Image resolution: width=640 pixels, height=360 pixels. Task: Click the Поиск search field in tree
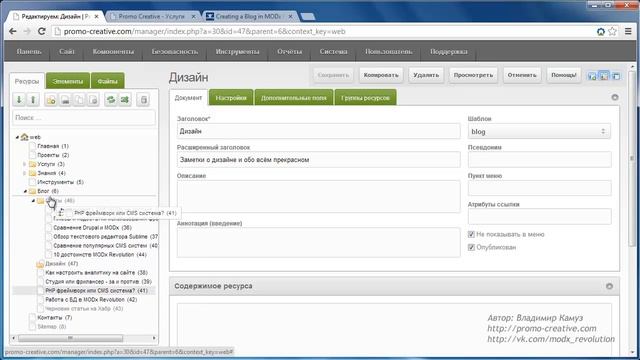pyautogui.click(x=84, y=118)
